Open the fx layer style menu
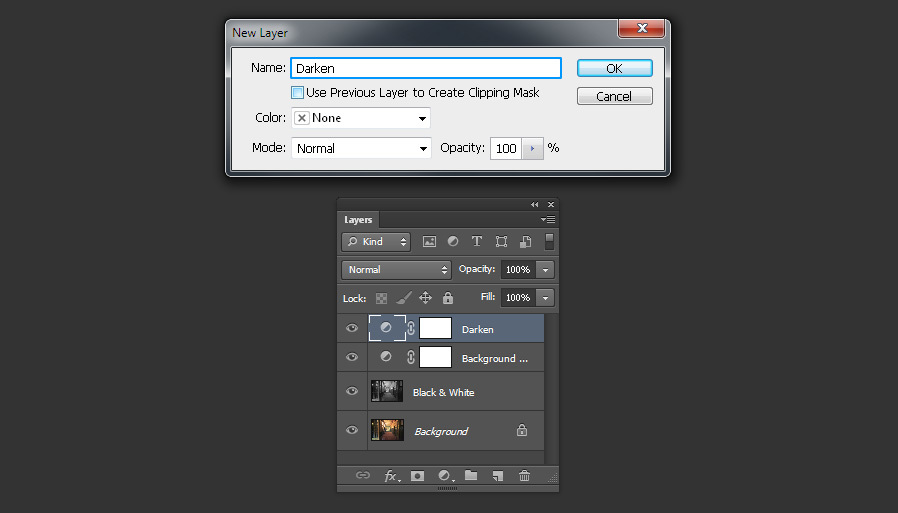The height and width of the screenshot is (513, 898). (x=391, y=476)
